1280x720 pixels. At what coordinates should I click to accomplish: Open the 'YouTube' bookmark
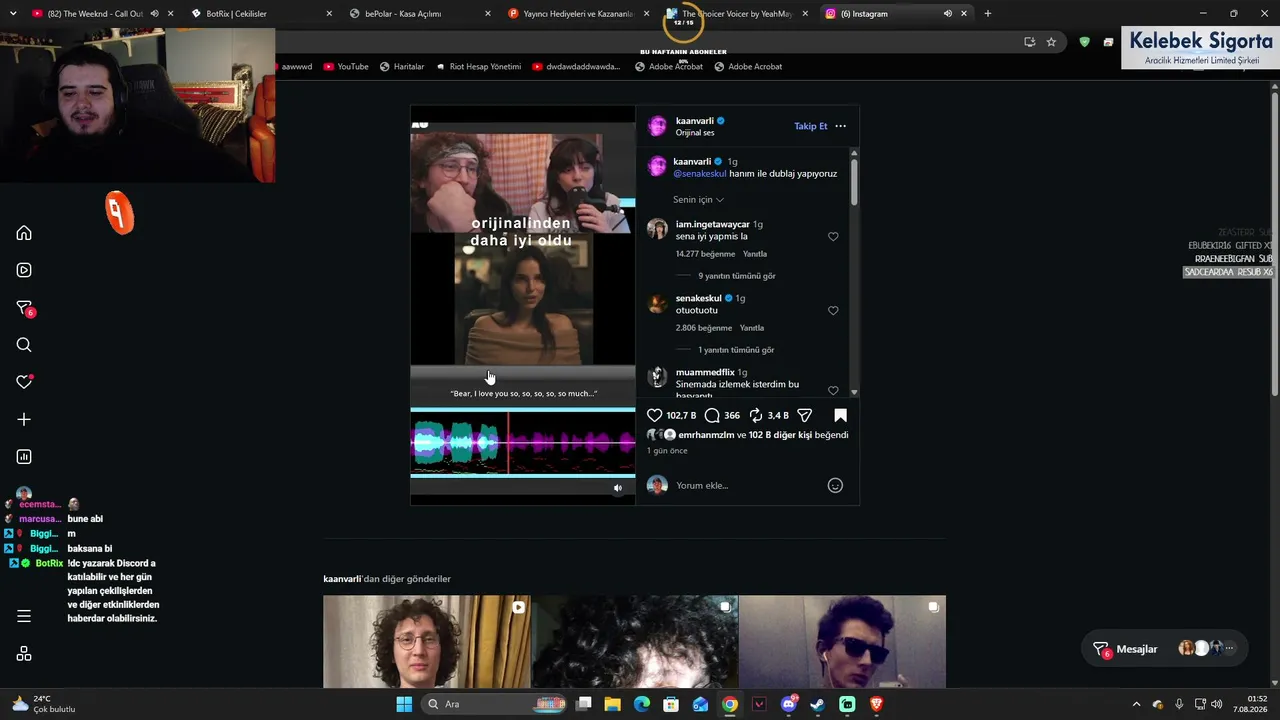345,67
